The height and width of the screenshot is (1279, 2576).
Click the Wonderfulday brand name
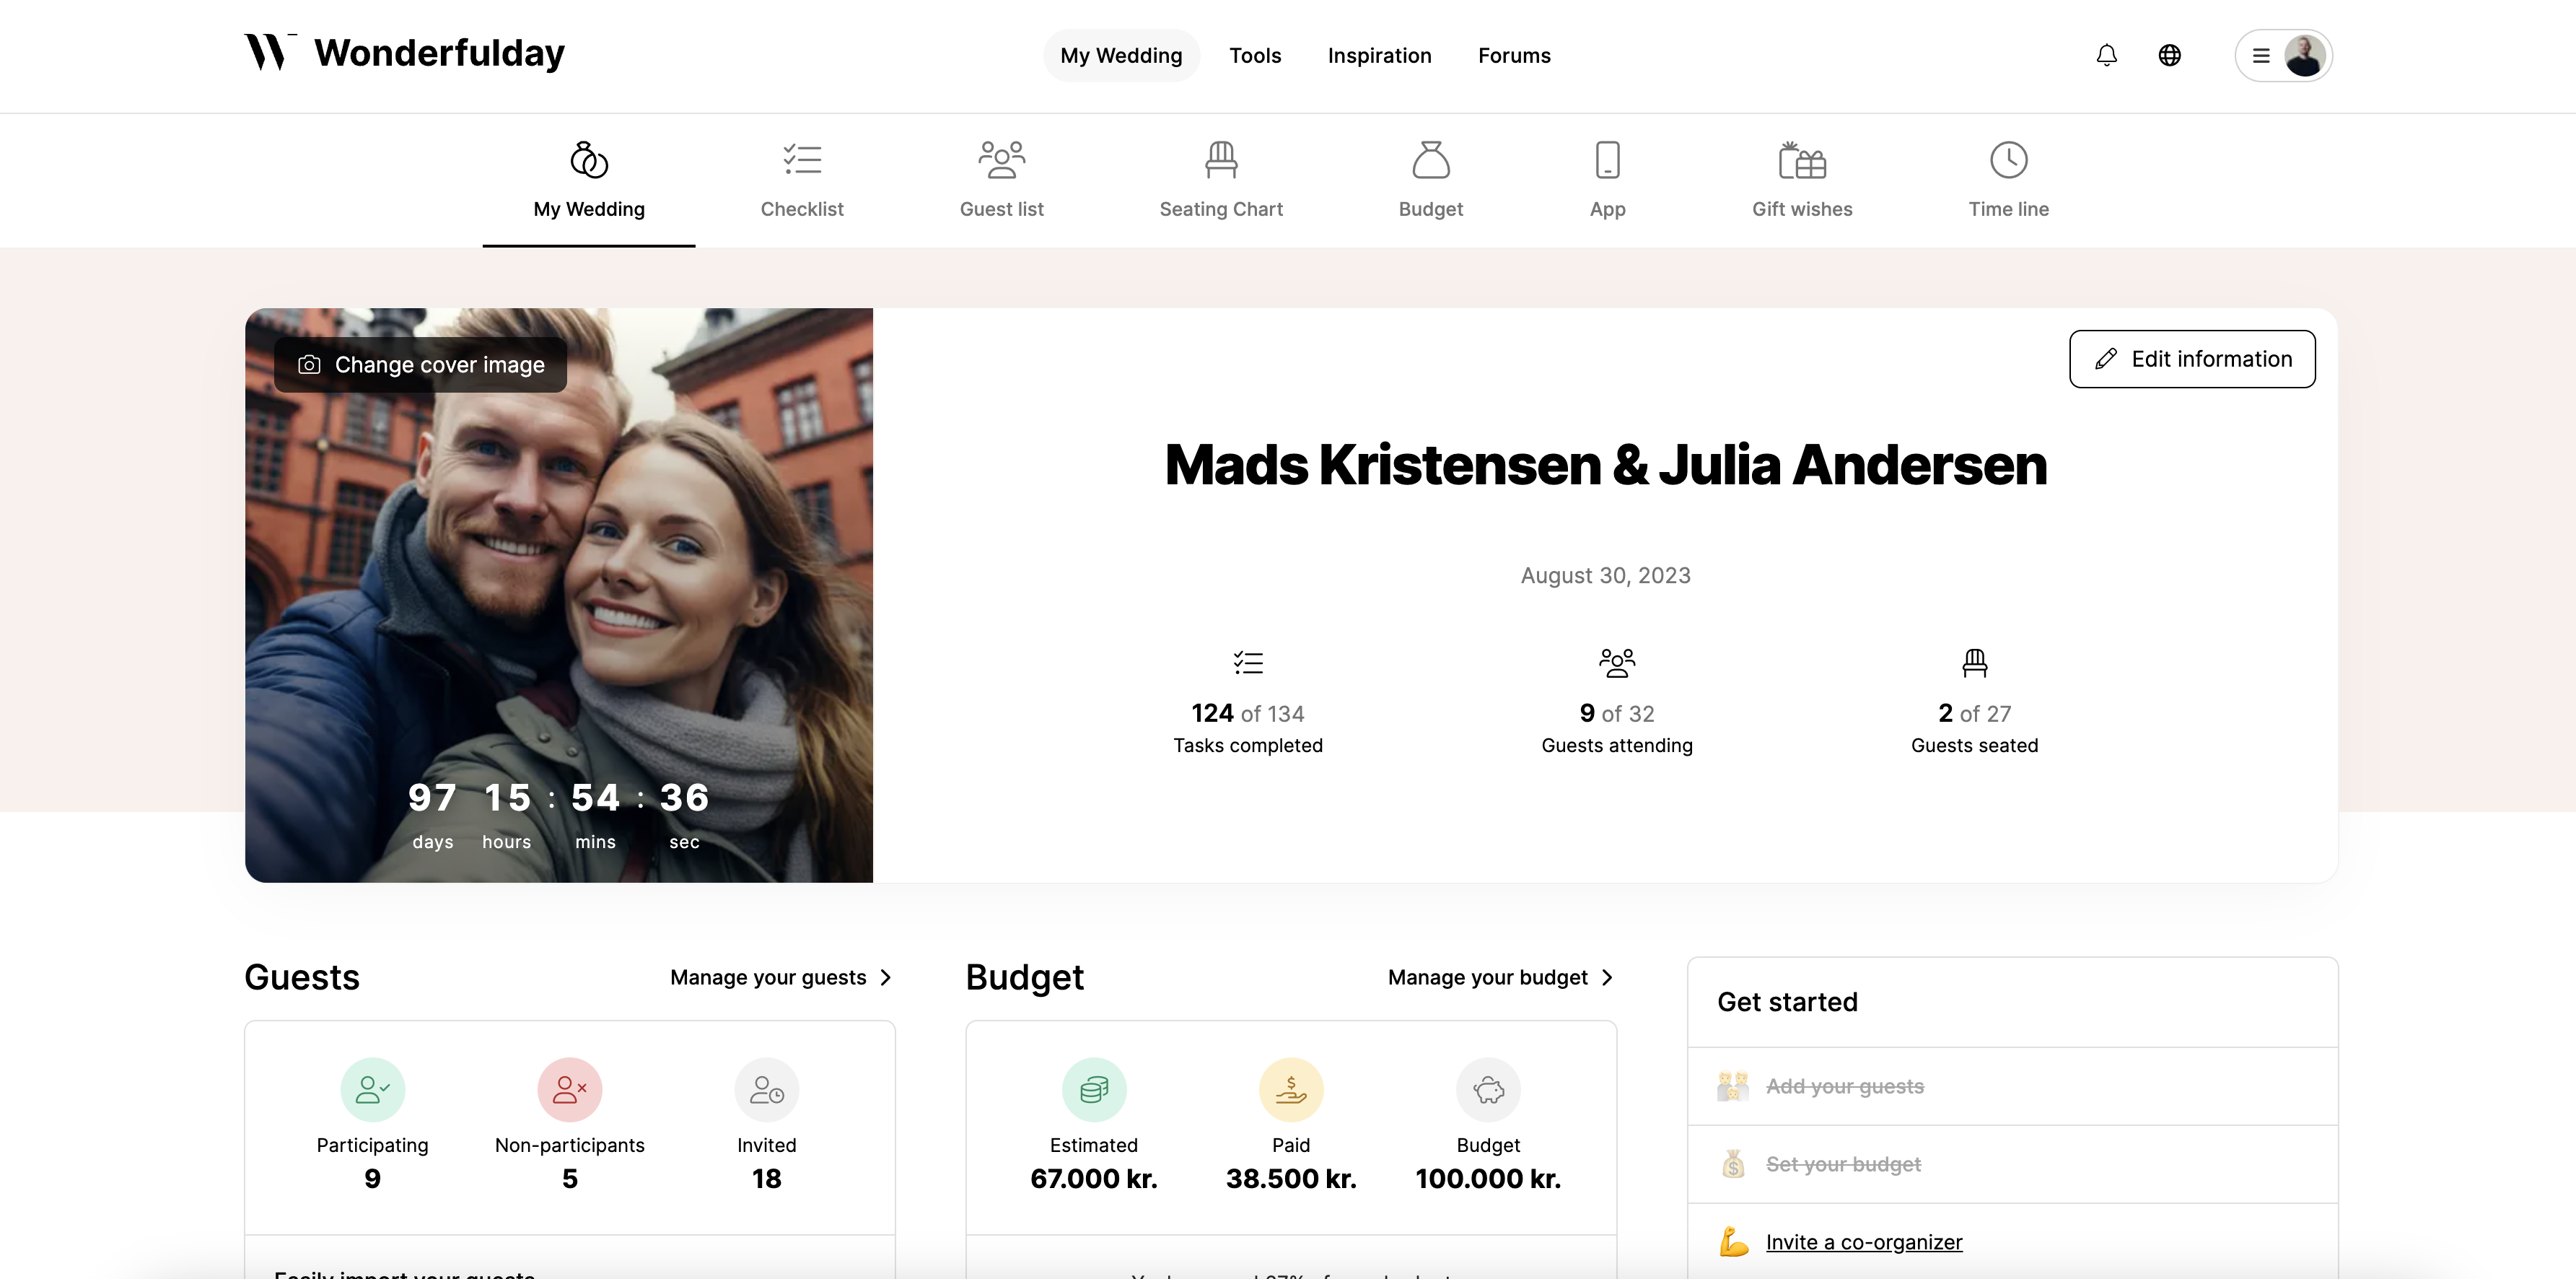439,52
